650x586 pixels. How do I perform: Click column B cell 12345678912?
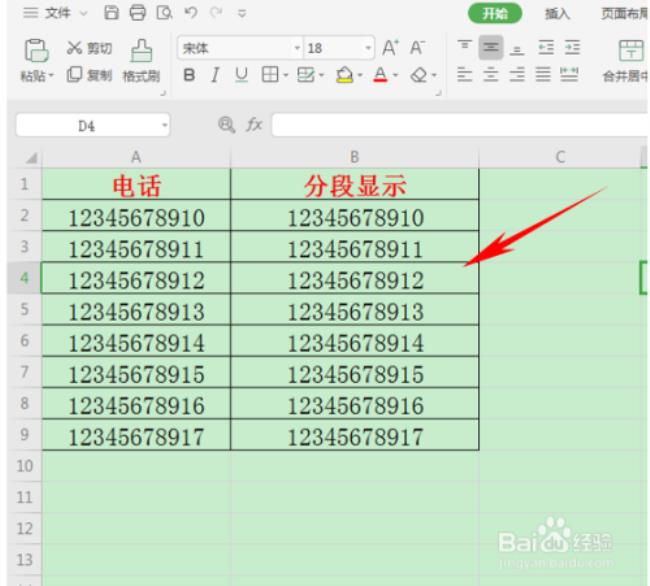pyautogui.click(x=354, y=278)
